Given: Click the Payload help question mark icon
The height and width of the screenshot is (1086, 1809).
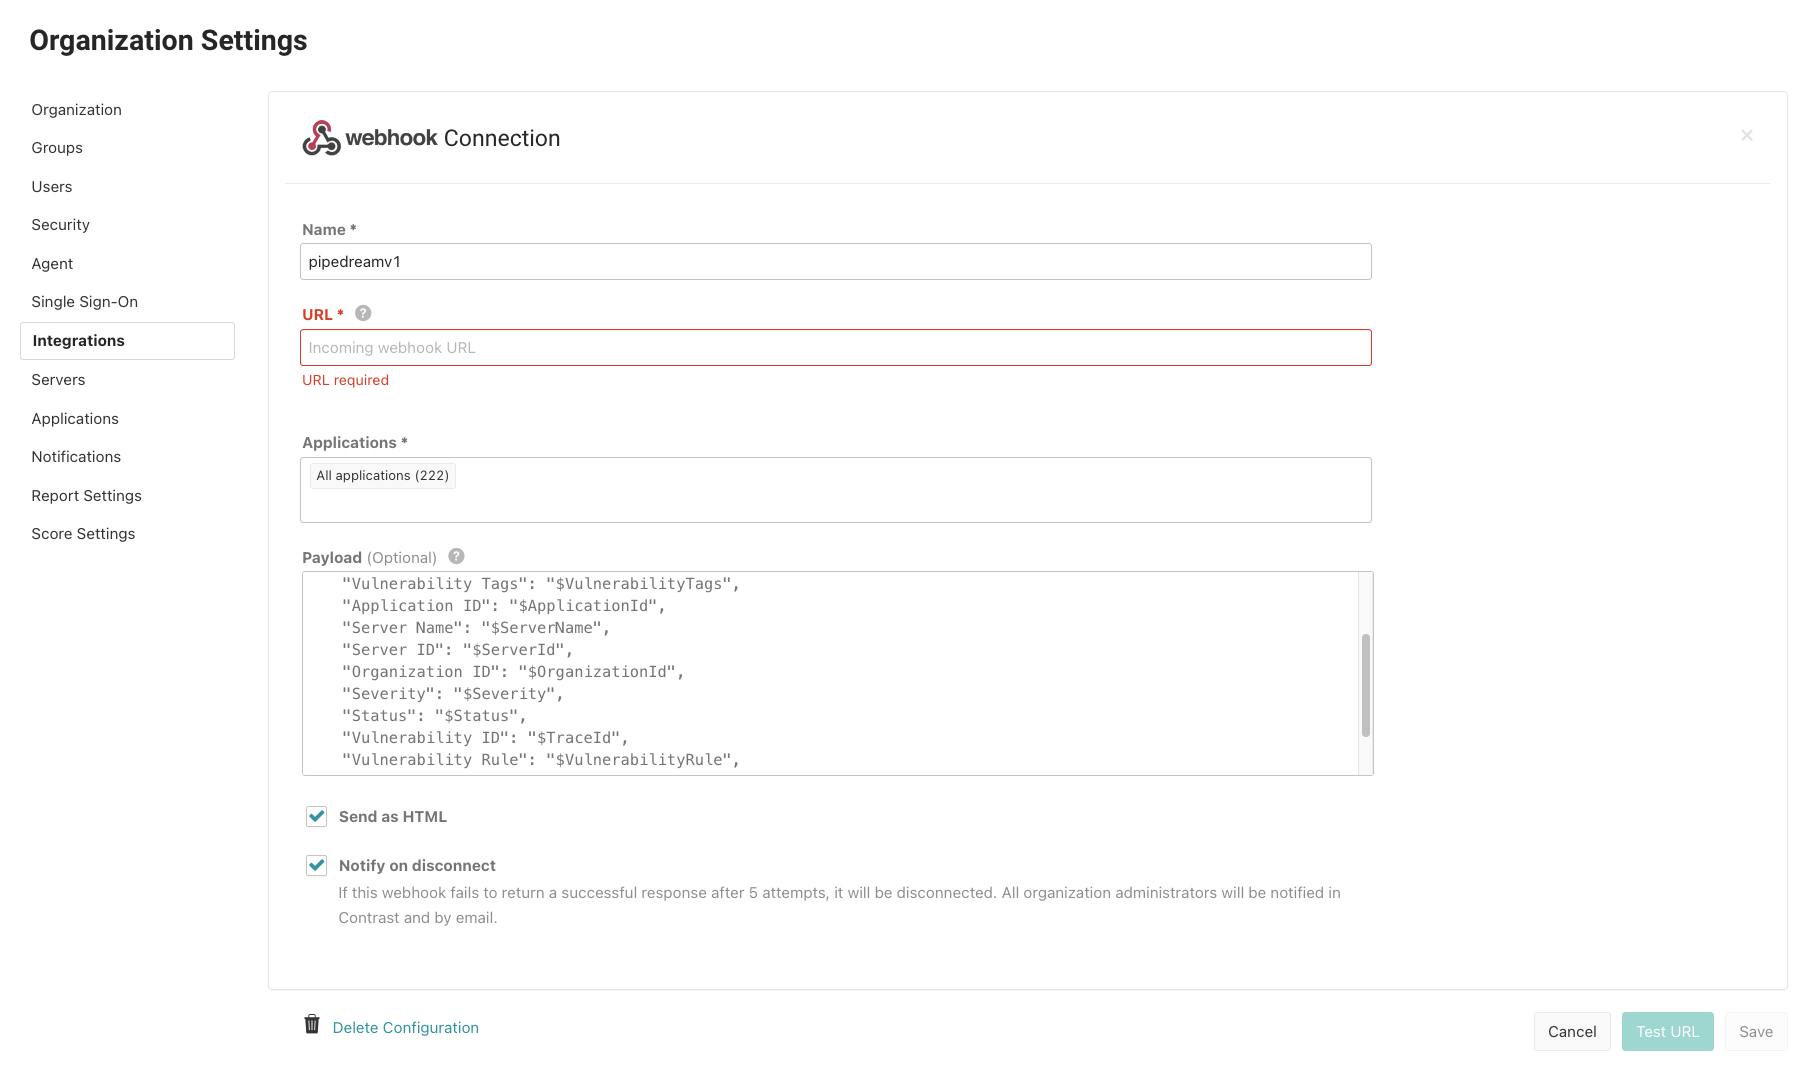Looking at the screenshot, I should [x=456, y=556].
